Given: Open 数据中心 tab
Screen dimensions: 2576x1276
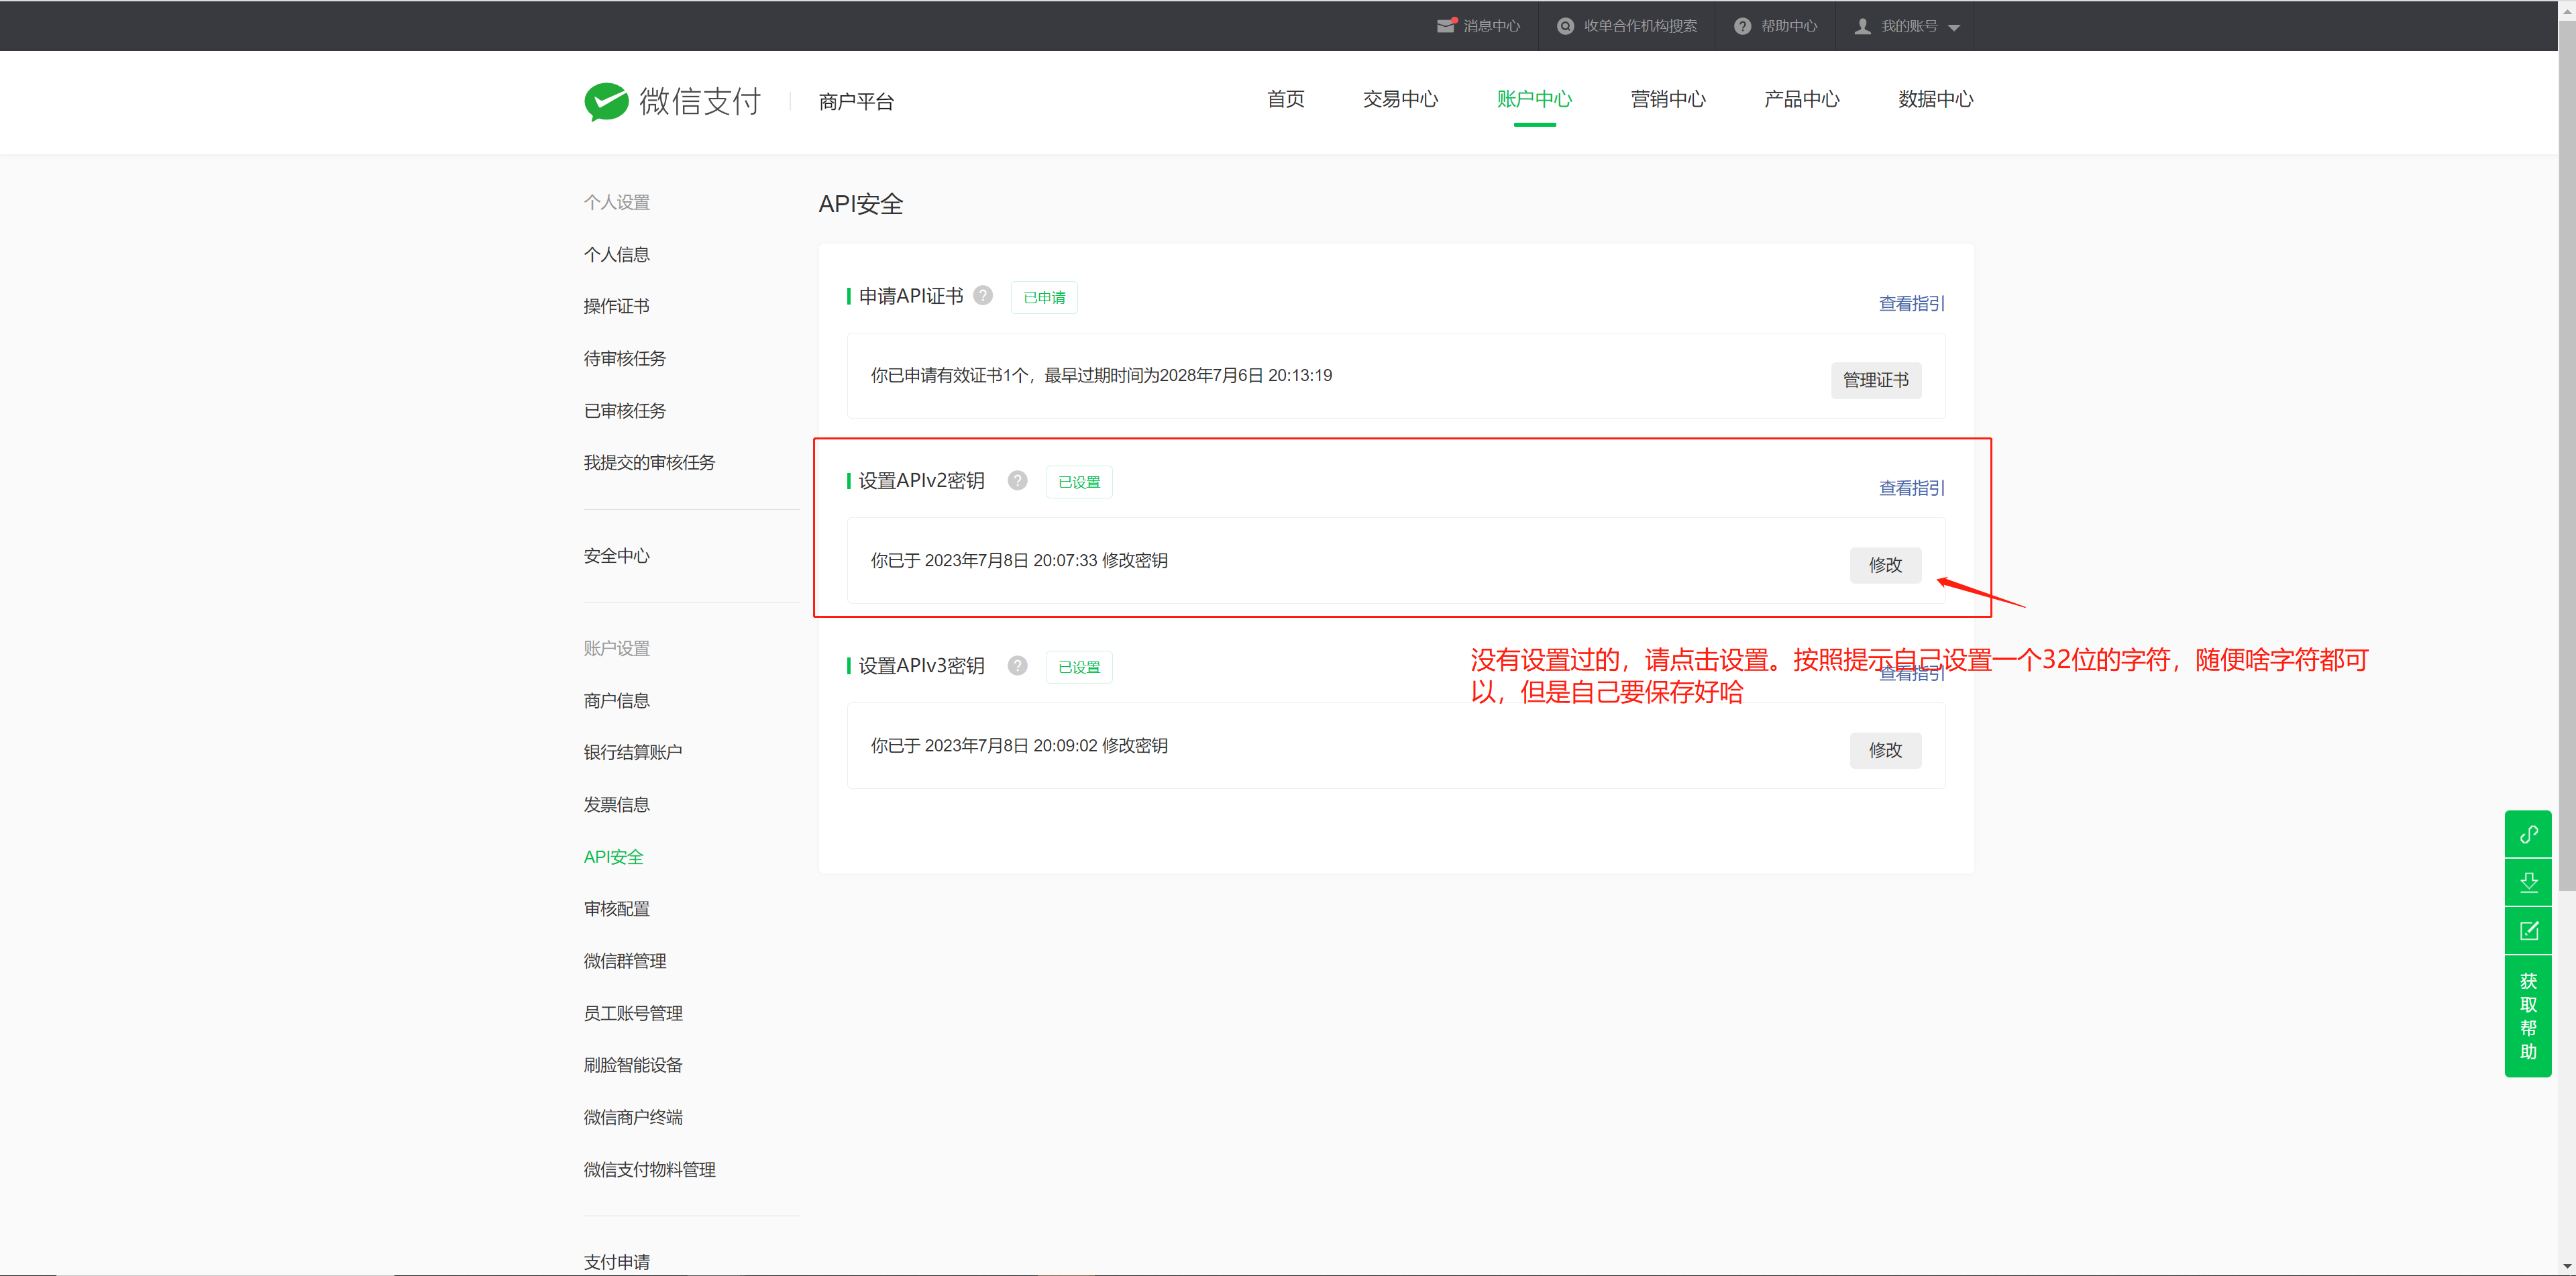Looking at the screenshot, I should tap(1936, 99).
